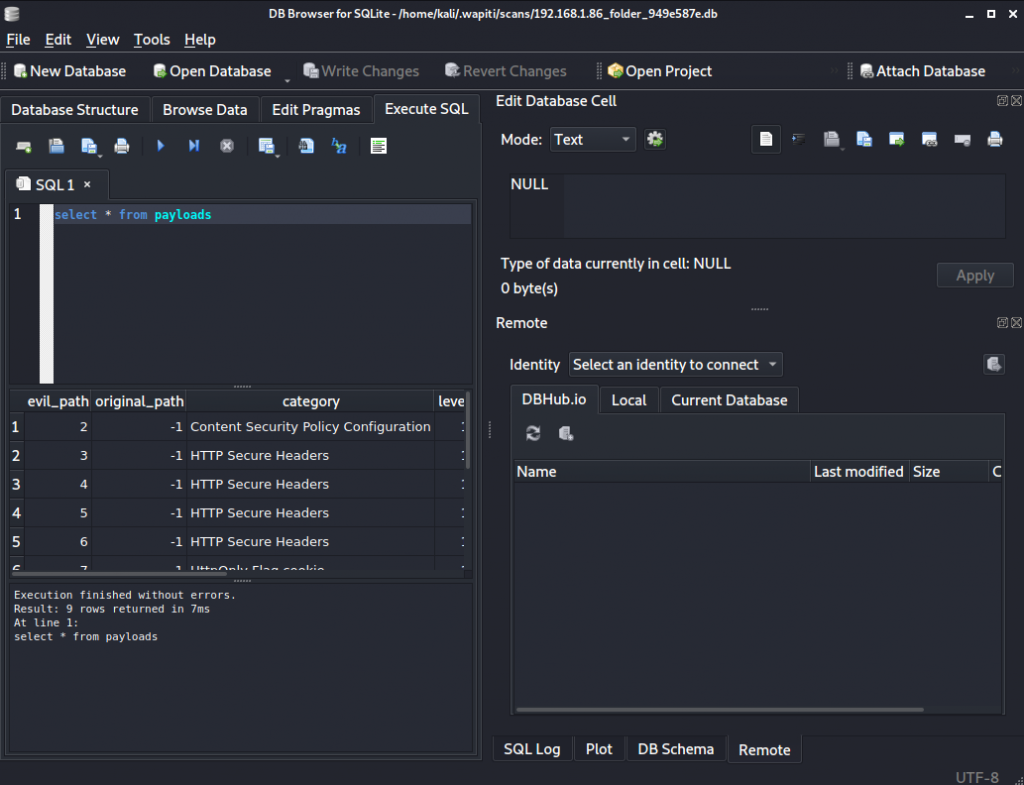This screenshot has height=785, width=1024.
Task: Click the set NULL icon in cell editor
Action: [962, 139]
